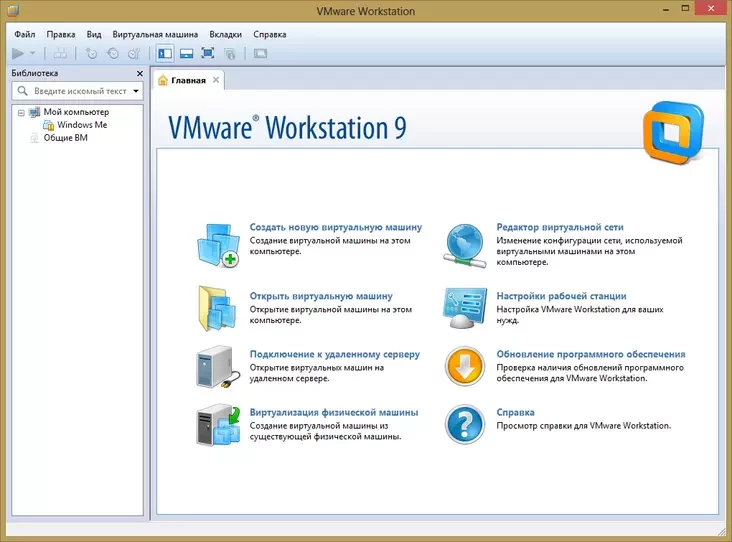Enter full screen mode from toolbar
Viewport: 732px width, 542px height.
click(208, 53)
